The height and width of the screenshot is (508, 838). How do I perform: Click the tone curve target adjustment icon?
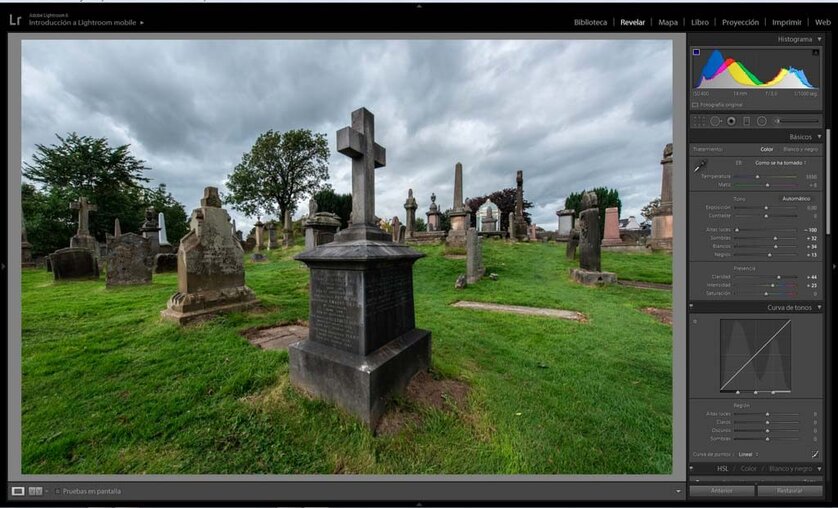(696, 321)
